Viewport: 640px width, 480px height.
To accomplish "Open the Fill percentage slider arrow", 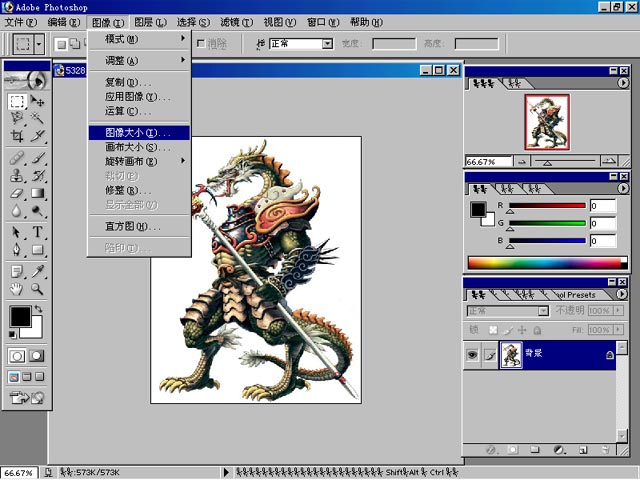I will click(x=618, y=329).
